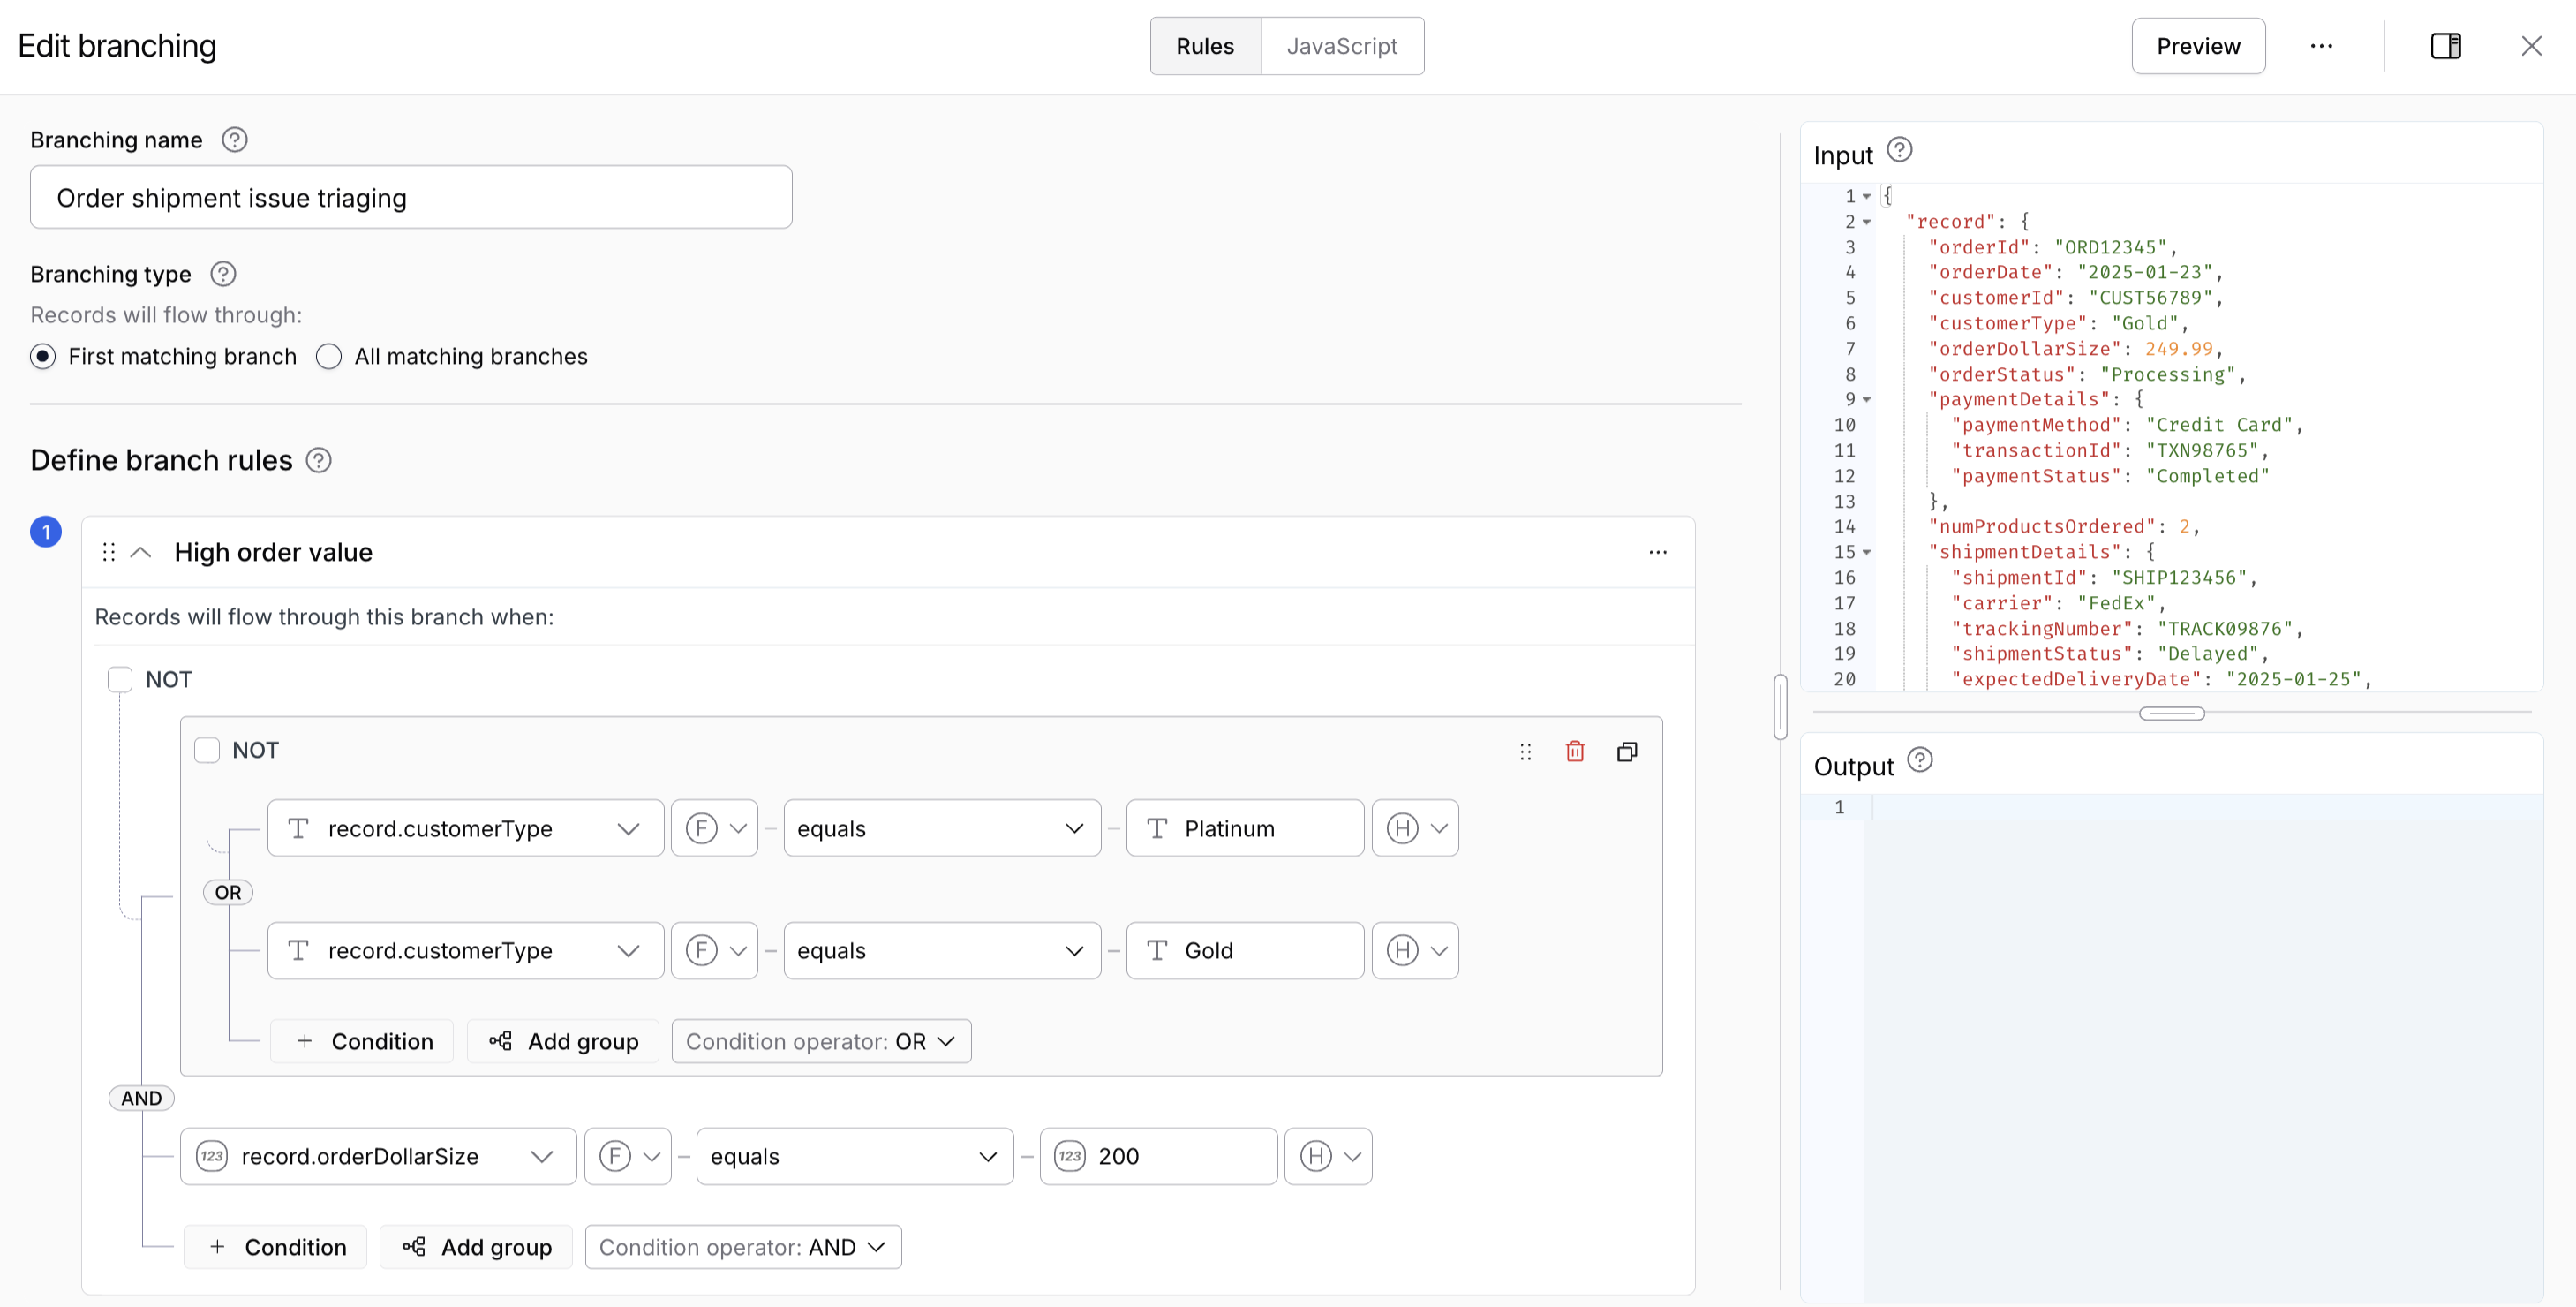Viewport: 2576px width, 1307px height.
Task: Open record.orderDollarSize field dropdown
Action: click(378, 1157)
